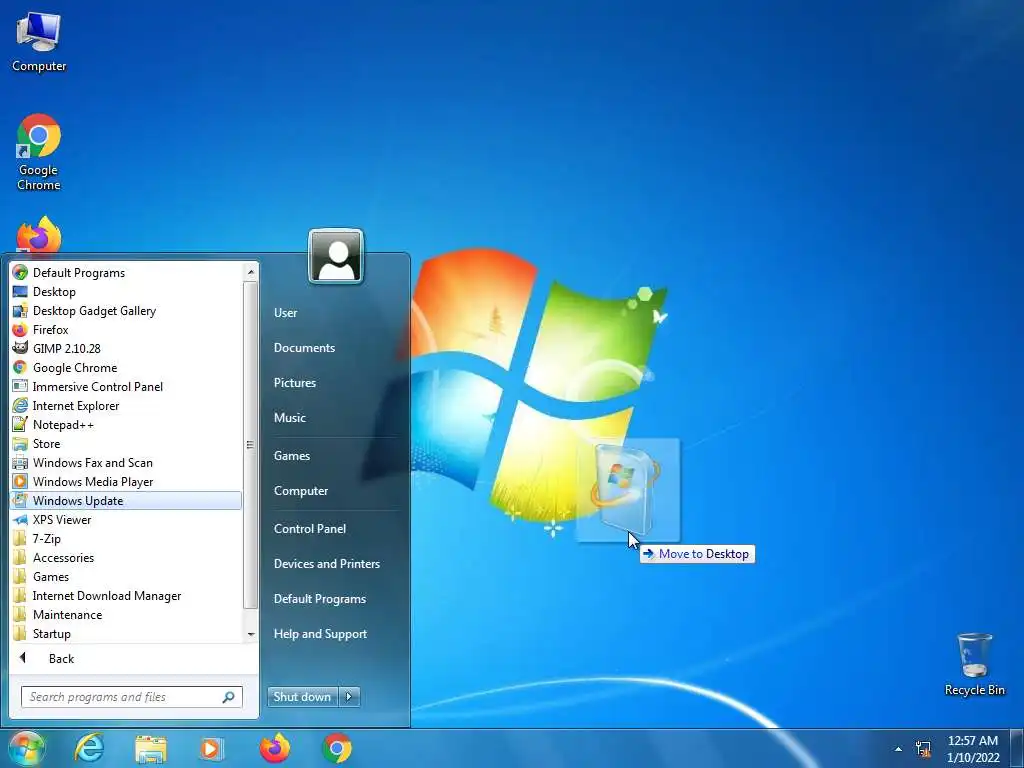The height and width of the screenshot is (768, 1024).
Task: Open Control Panel from Start menu
Action: point(310,528)
